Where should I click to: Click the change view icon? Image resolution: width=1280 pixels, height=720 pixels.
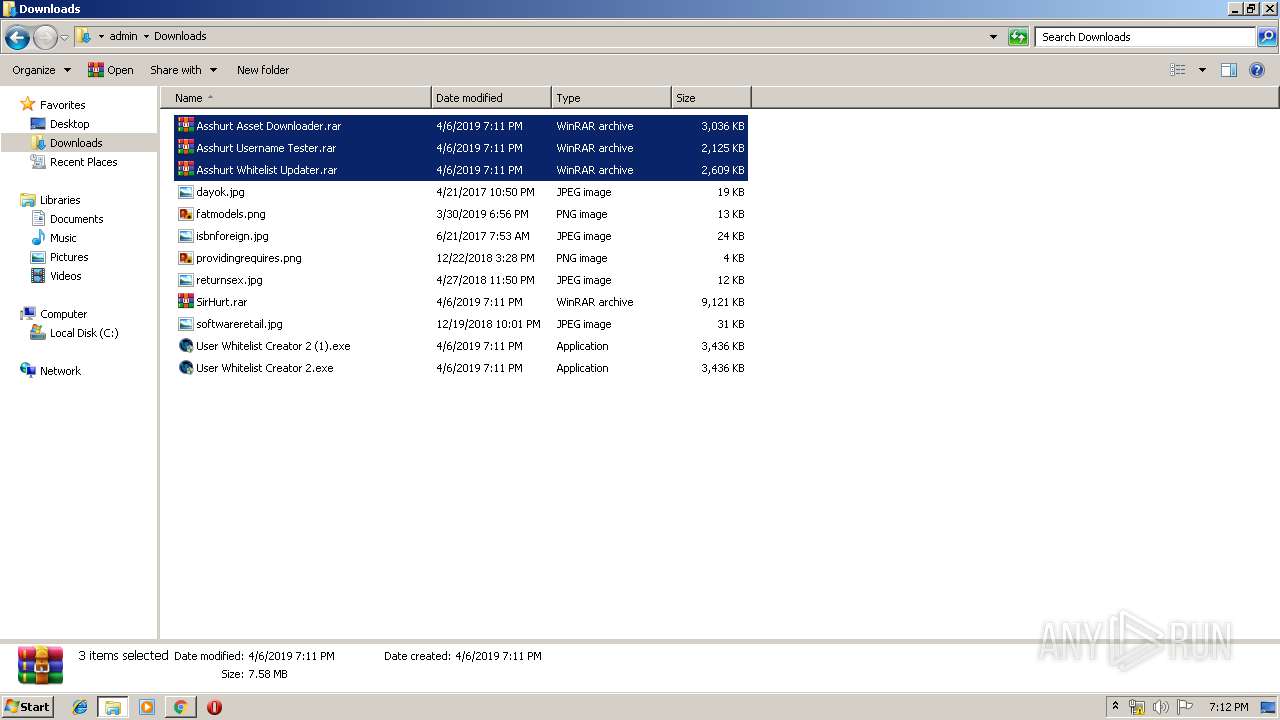pyautogui.click(x=1178, y=70)
